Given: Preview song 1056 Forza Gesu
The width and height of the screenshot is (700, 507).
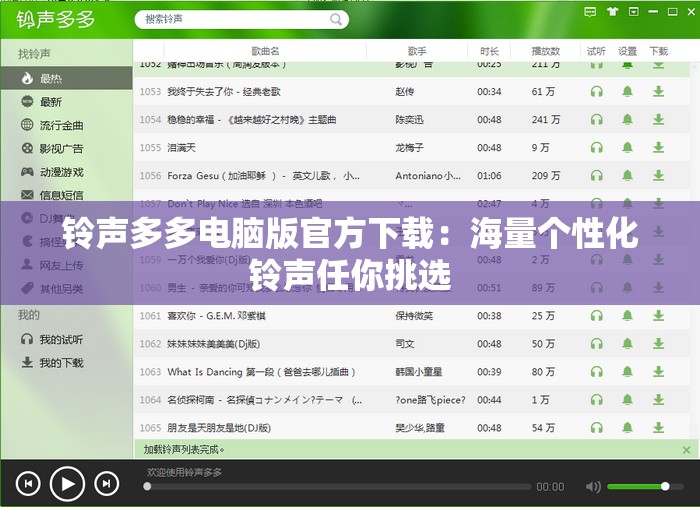Looking at the screenshot, I should (x=596, y=176).
